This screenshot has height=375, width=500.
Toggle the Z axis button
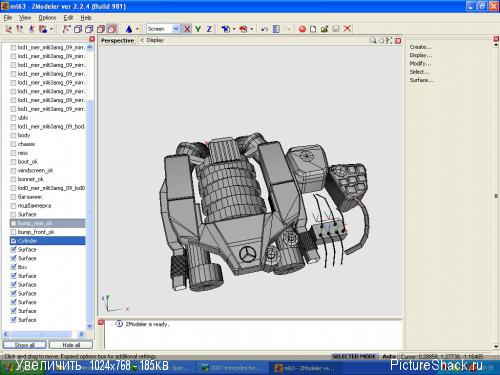pos(209,29)
